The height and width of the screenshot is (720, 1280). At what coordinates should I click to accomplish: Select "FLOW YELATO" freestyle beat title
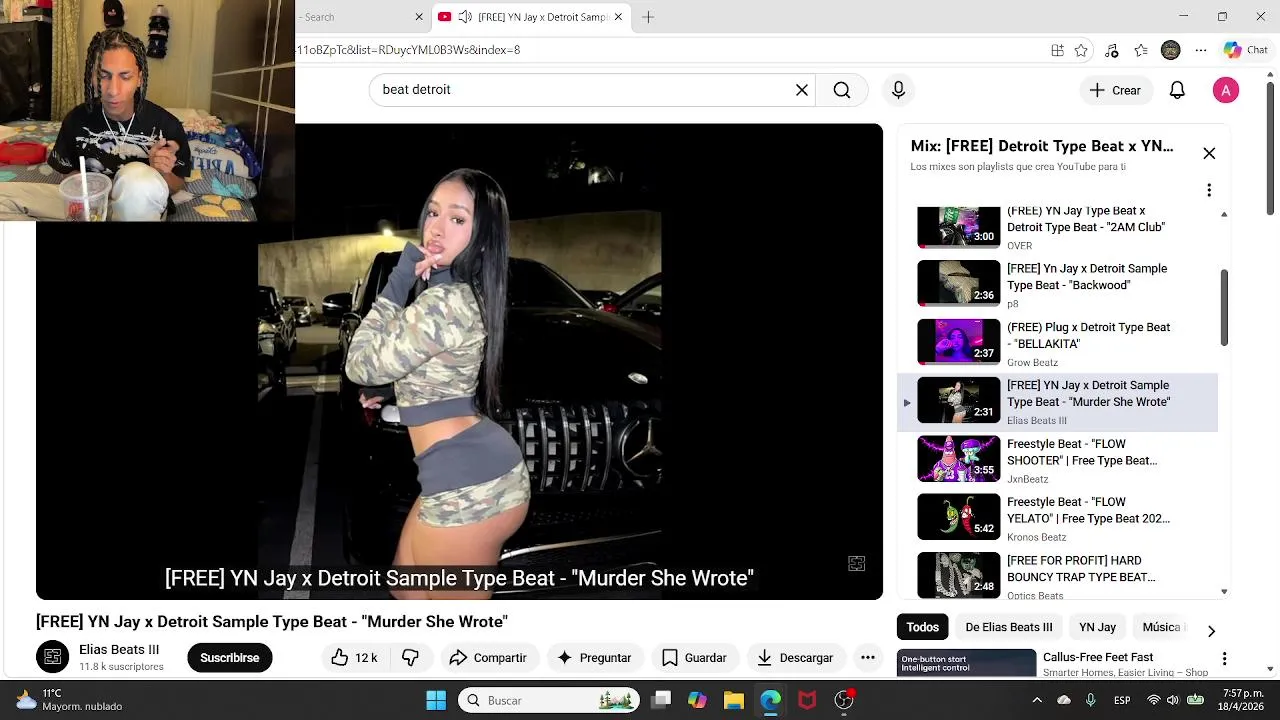coord(1088,510)
